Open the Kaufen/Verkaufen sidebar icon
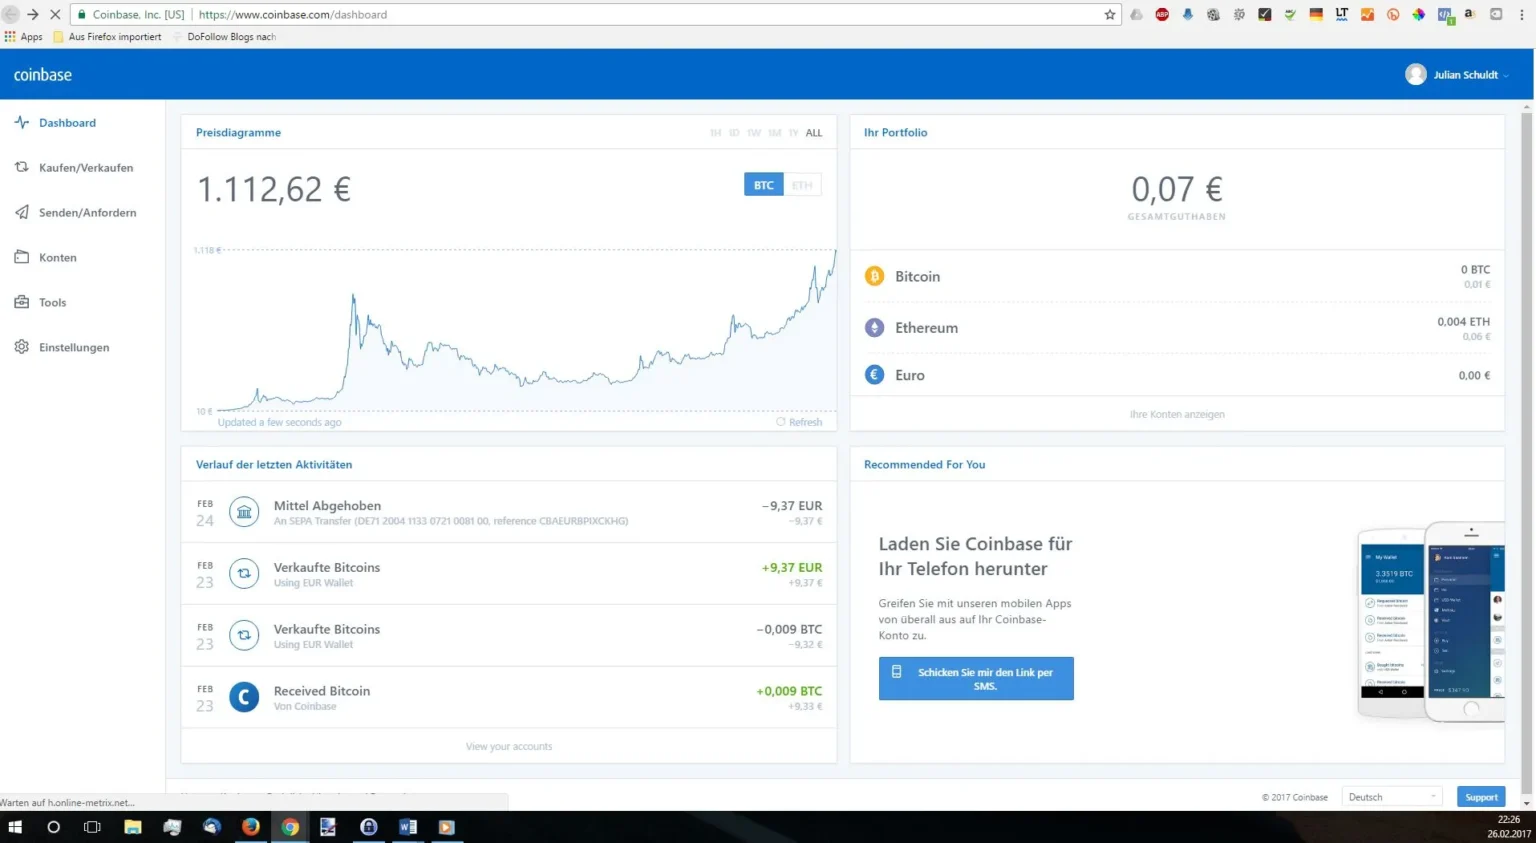 pyautogui.click(x=21, y=167)
